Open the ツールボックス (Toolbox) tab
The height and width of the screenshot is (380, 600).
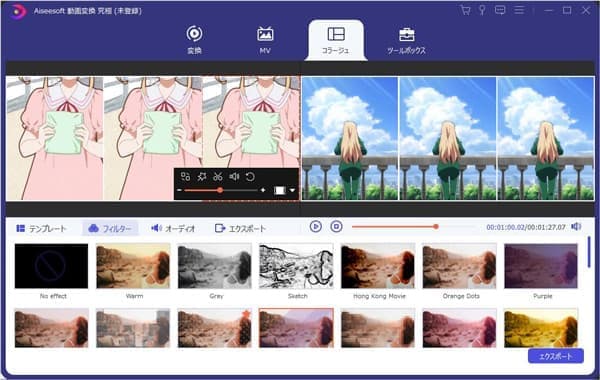[406, 40]
